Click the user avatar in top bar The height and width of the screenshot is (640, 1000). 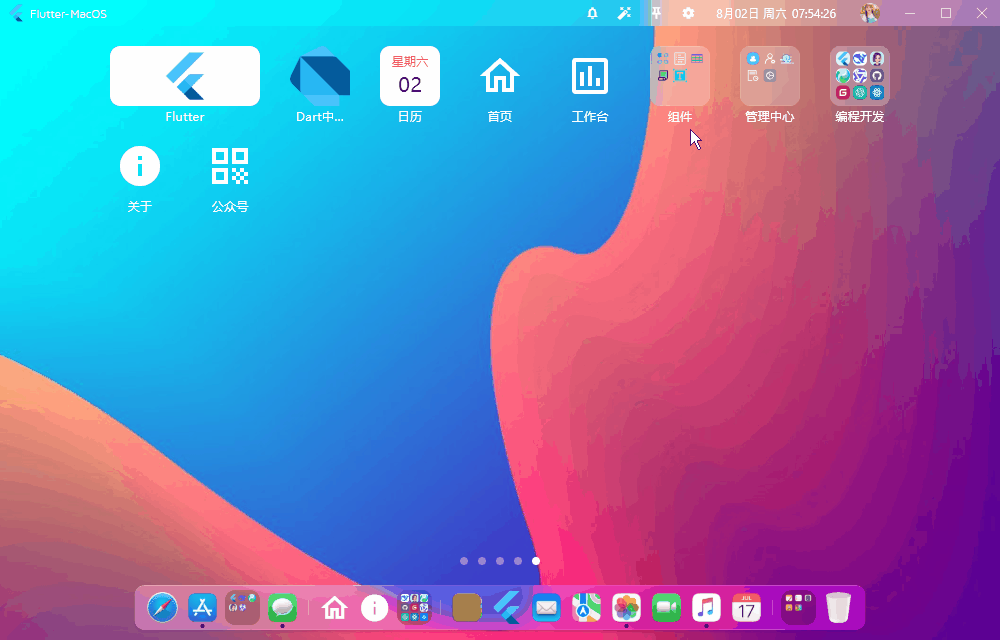point(870,14)
